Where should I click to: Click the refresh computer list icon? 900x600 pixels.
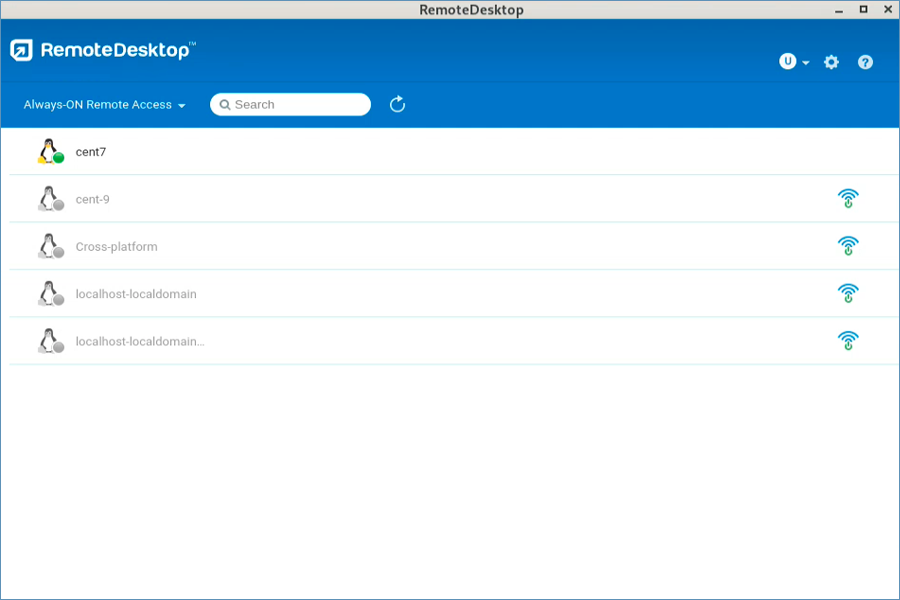click(x=397, y=104)
